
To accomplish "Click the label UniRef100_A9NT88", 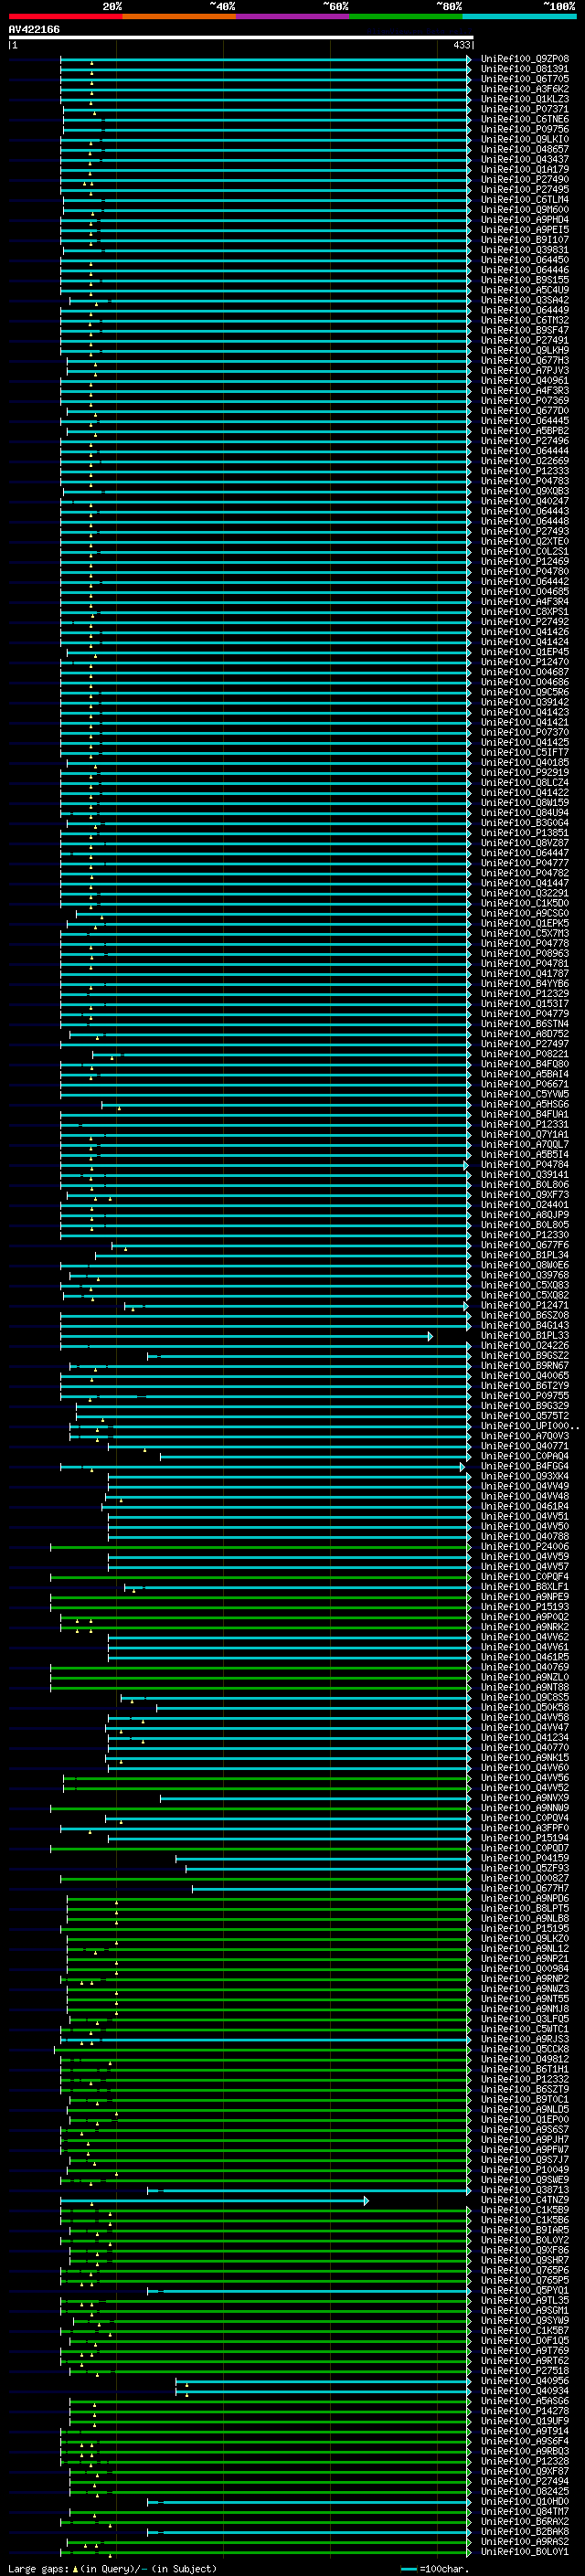I will coord(525,1687).
